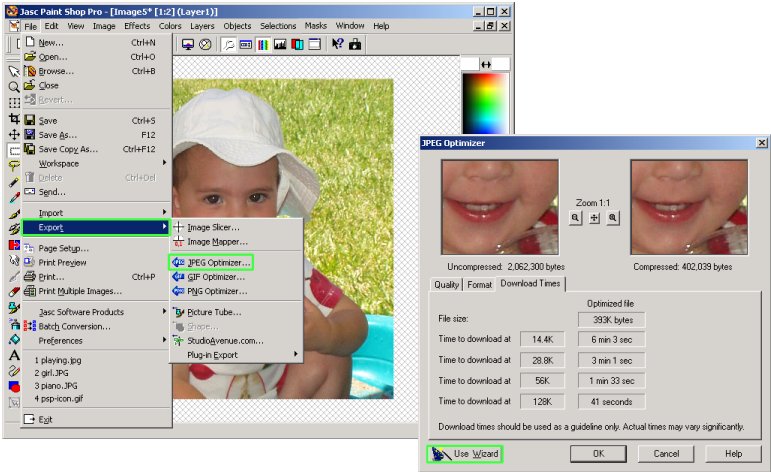This screenshot has height=472, width=771.
Task: Click the 14.4K download speed field
Action: (542, 339)
